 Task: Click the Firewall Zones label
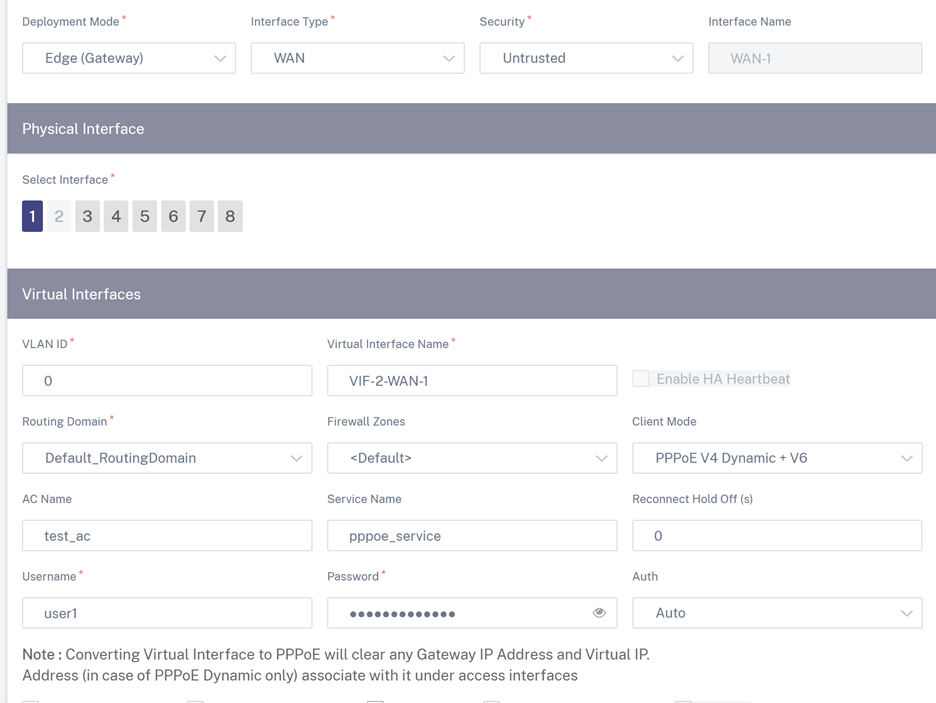click(x=366, y=421)
